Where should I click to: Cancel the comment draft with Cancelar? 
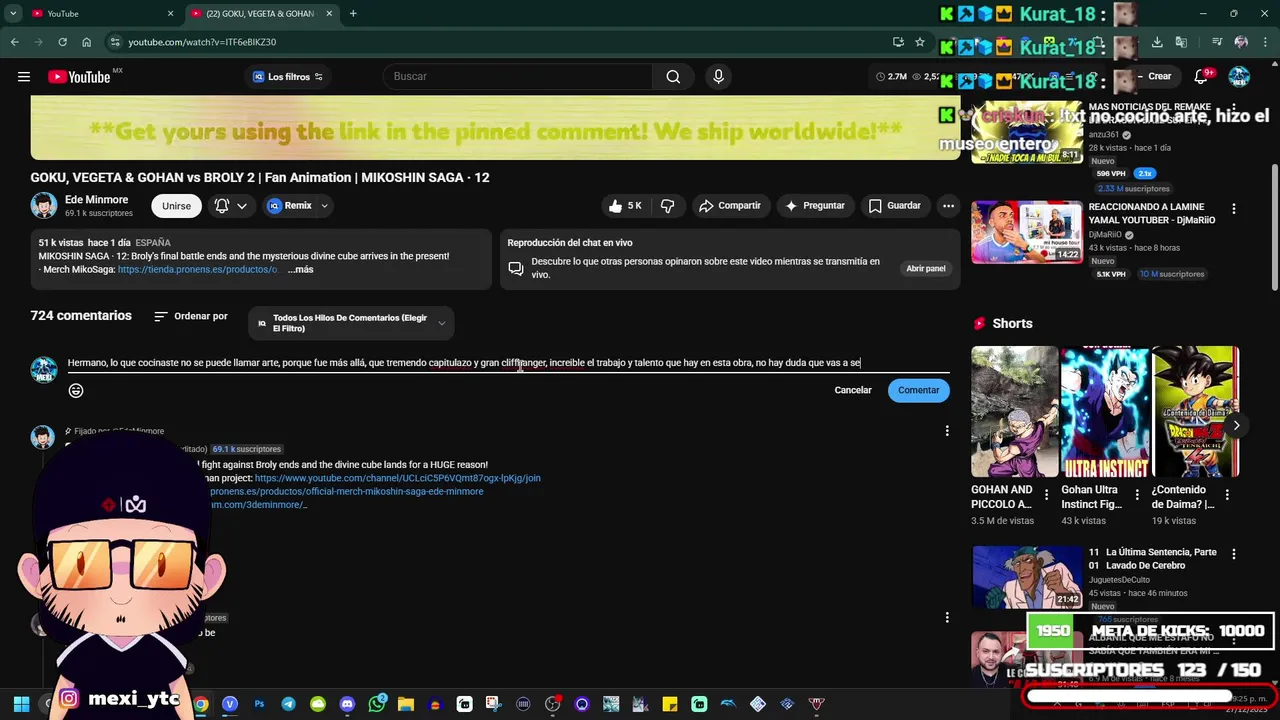(x=853, y=390)
